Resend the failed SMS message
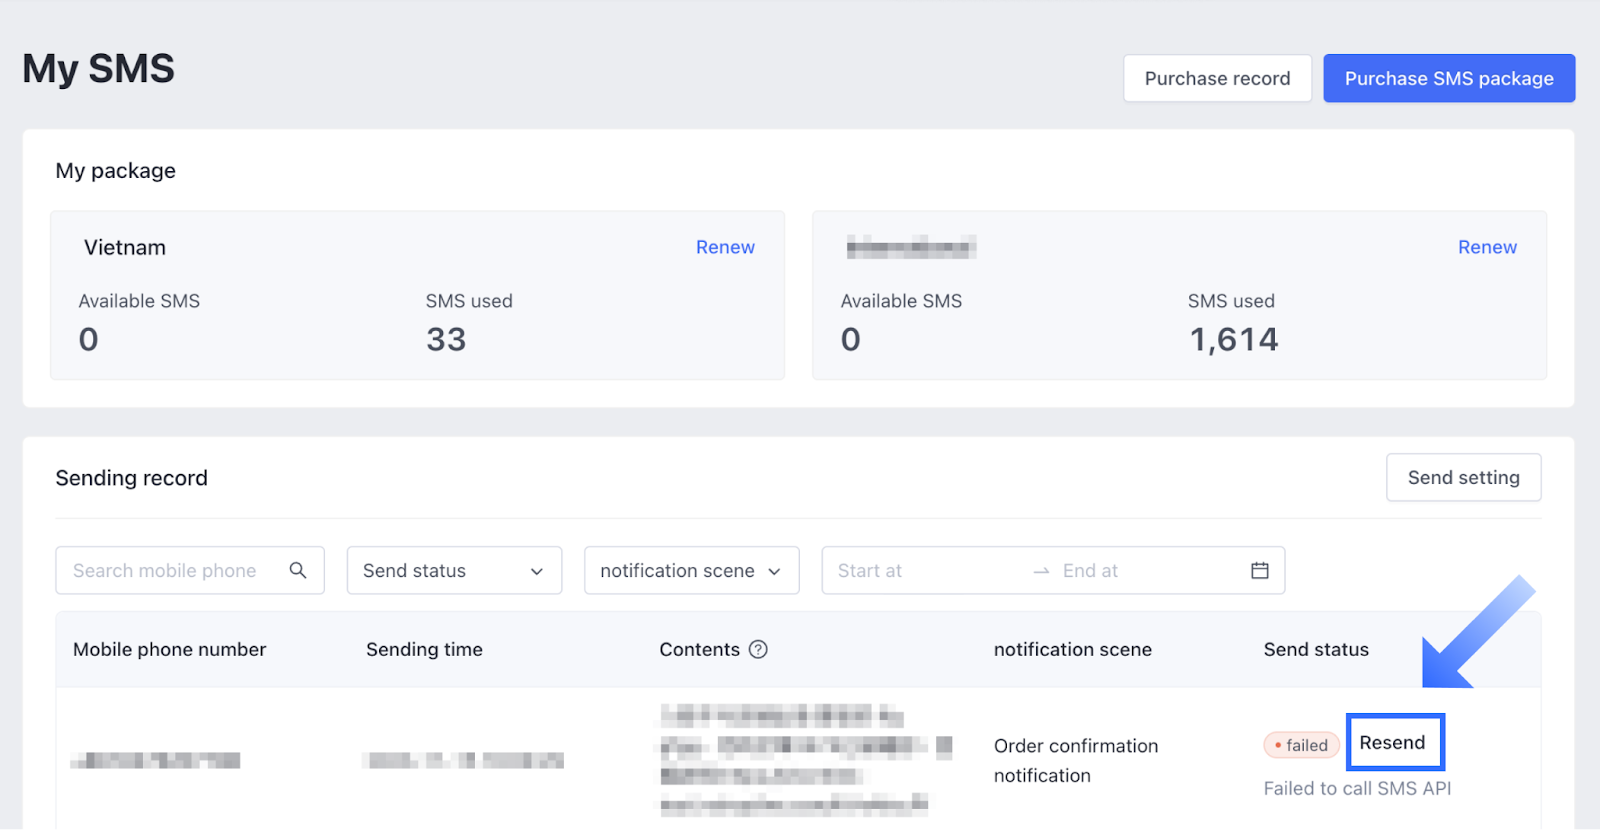The width and height of the screenshot is (1600, 830). [x=1392, y=742]
